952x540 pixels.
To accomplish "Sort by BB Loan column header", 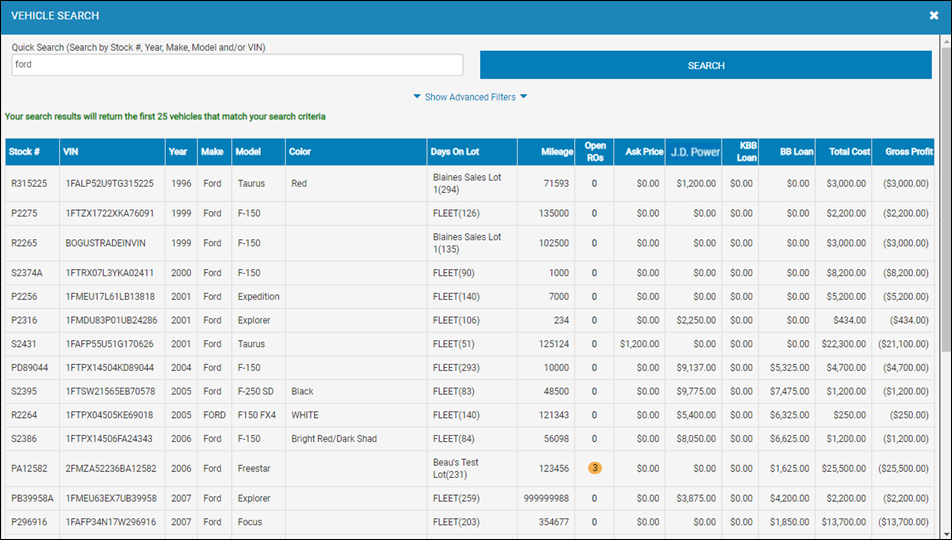I will [x=787, y=152].
